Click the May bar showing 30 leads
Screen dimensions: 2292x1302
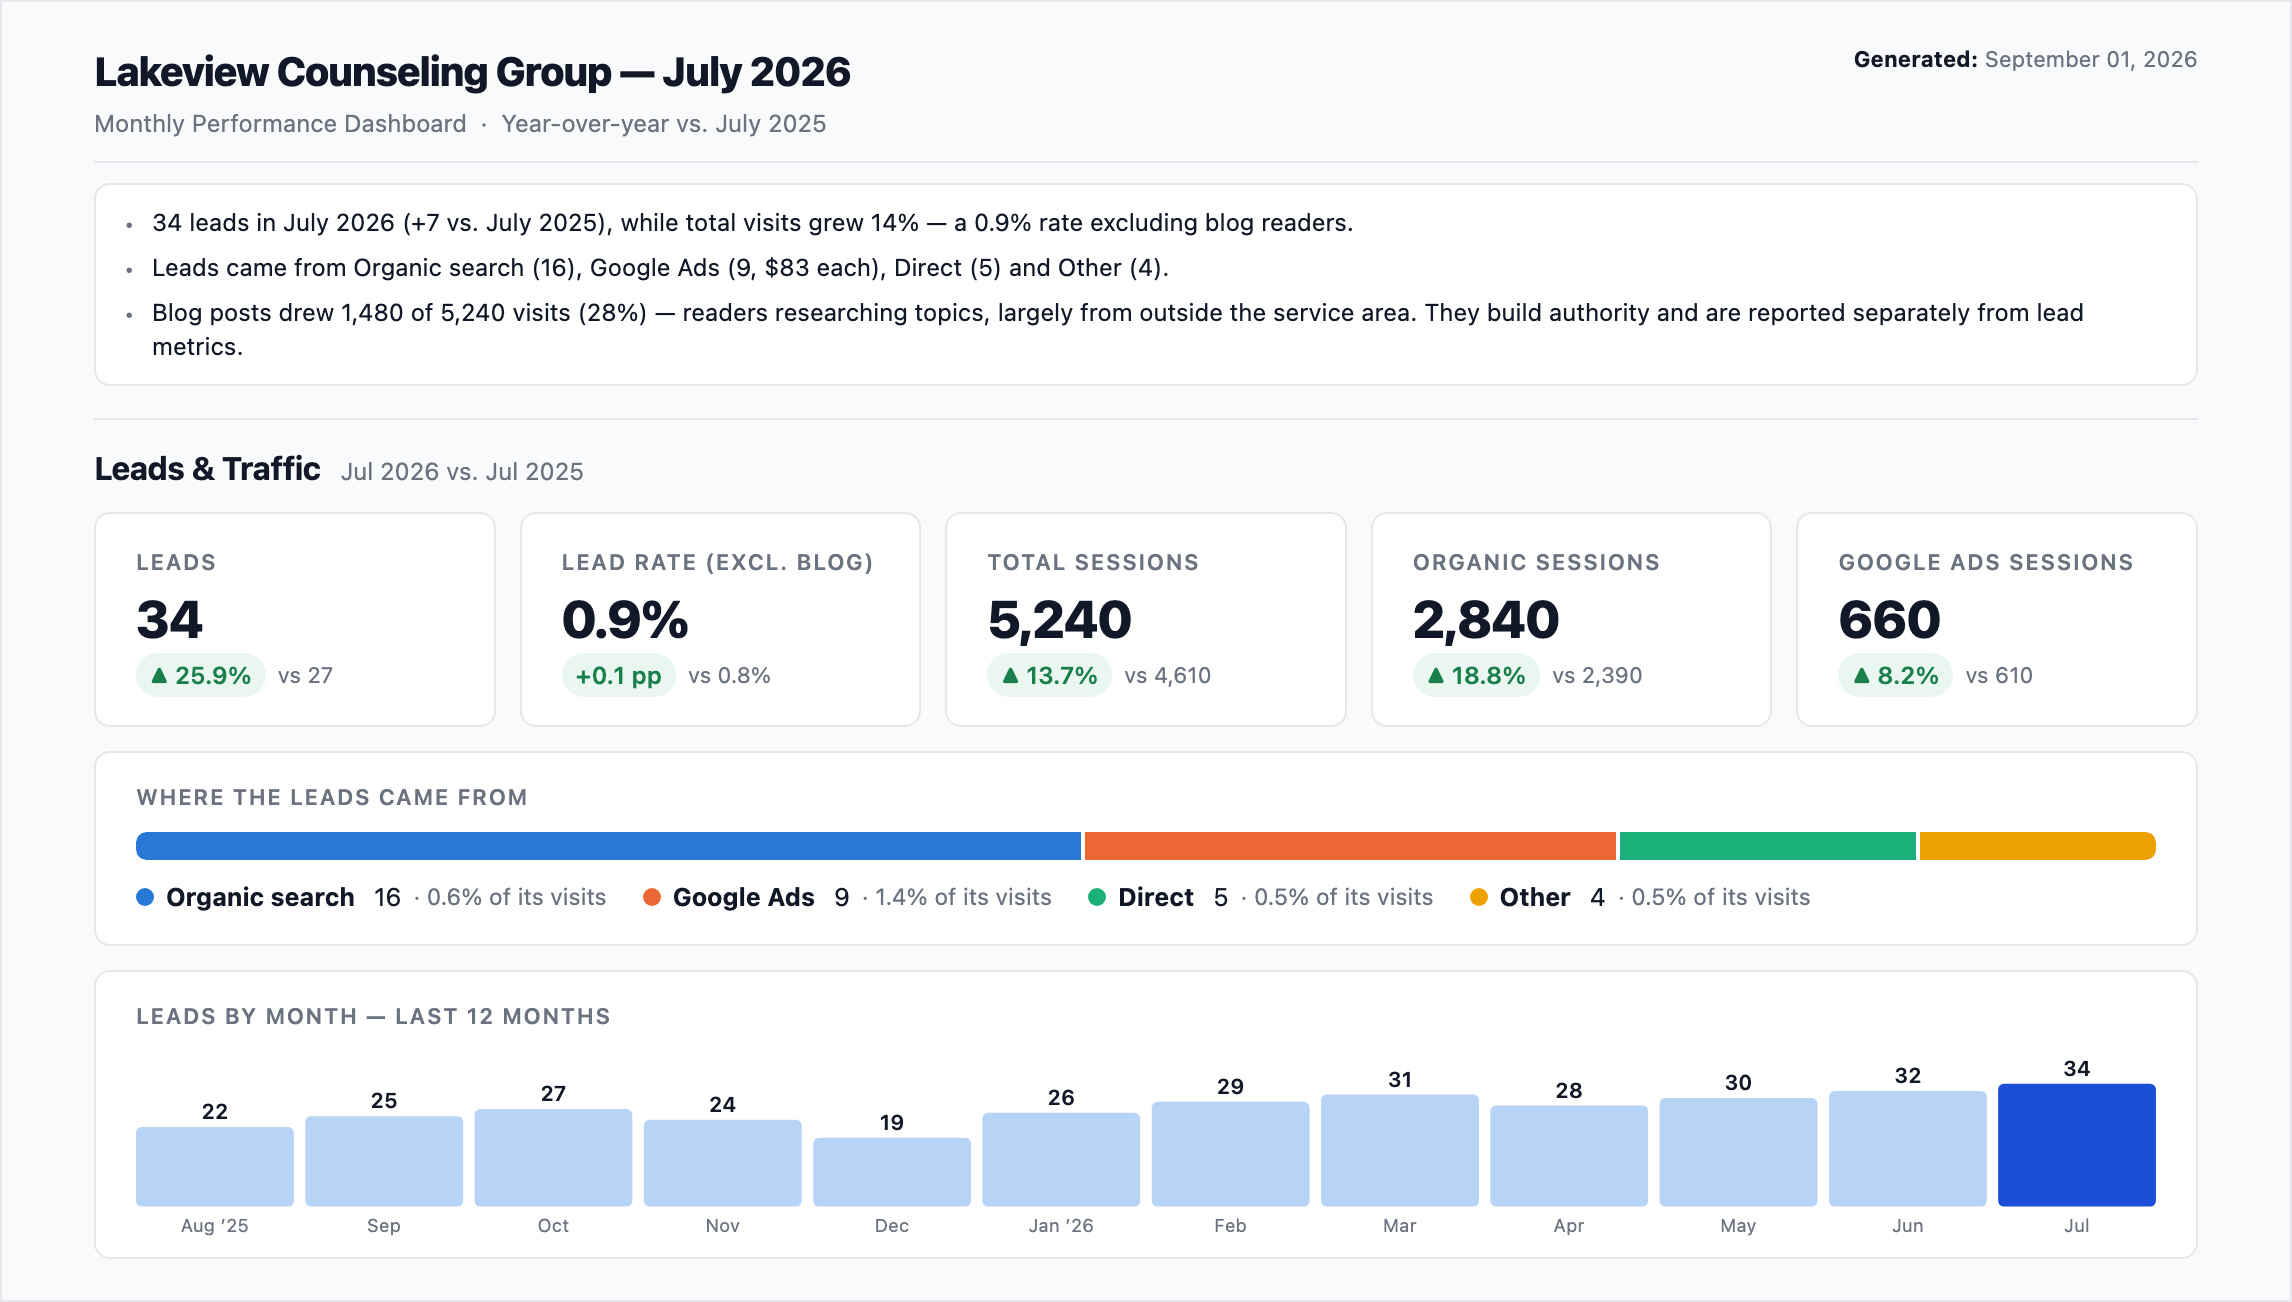[x=1738, y=1152]
